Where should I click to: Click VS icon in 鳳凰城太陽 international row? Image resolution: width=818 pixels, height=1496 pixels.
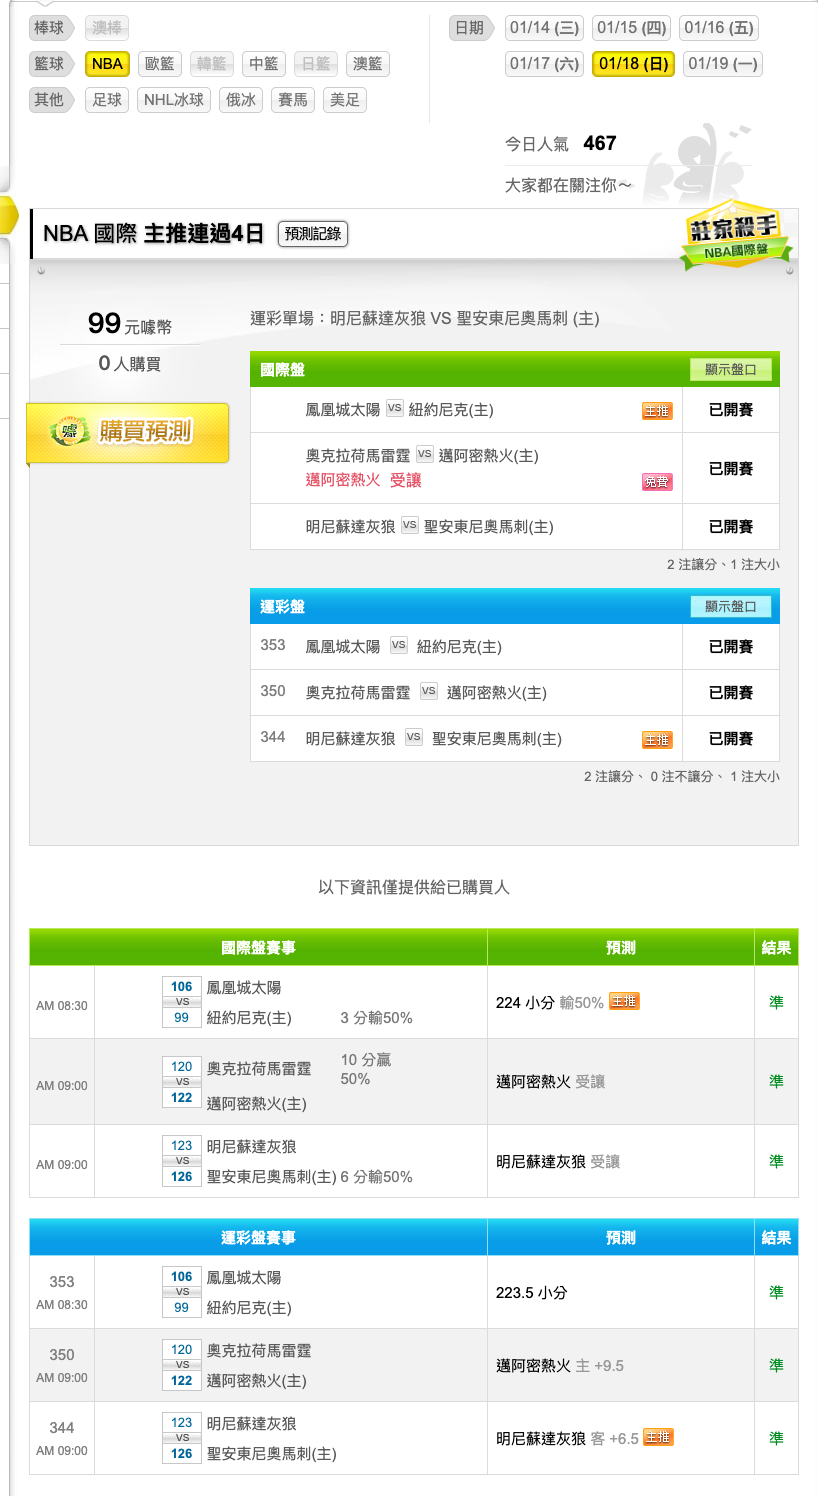point(395,409)
